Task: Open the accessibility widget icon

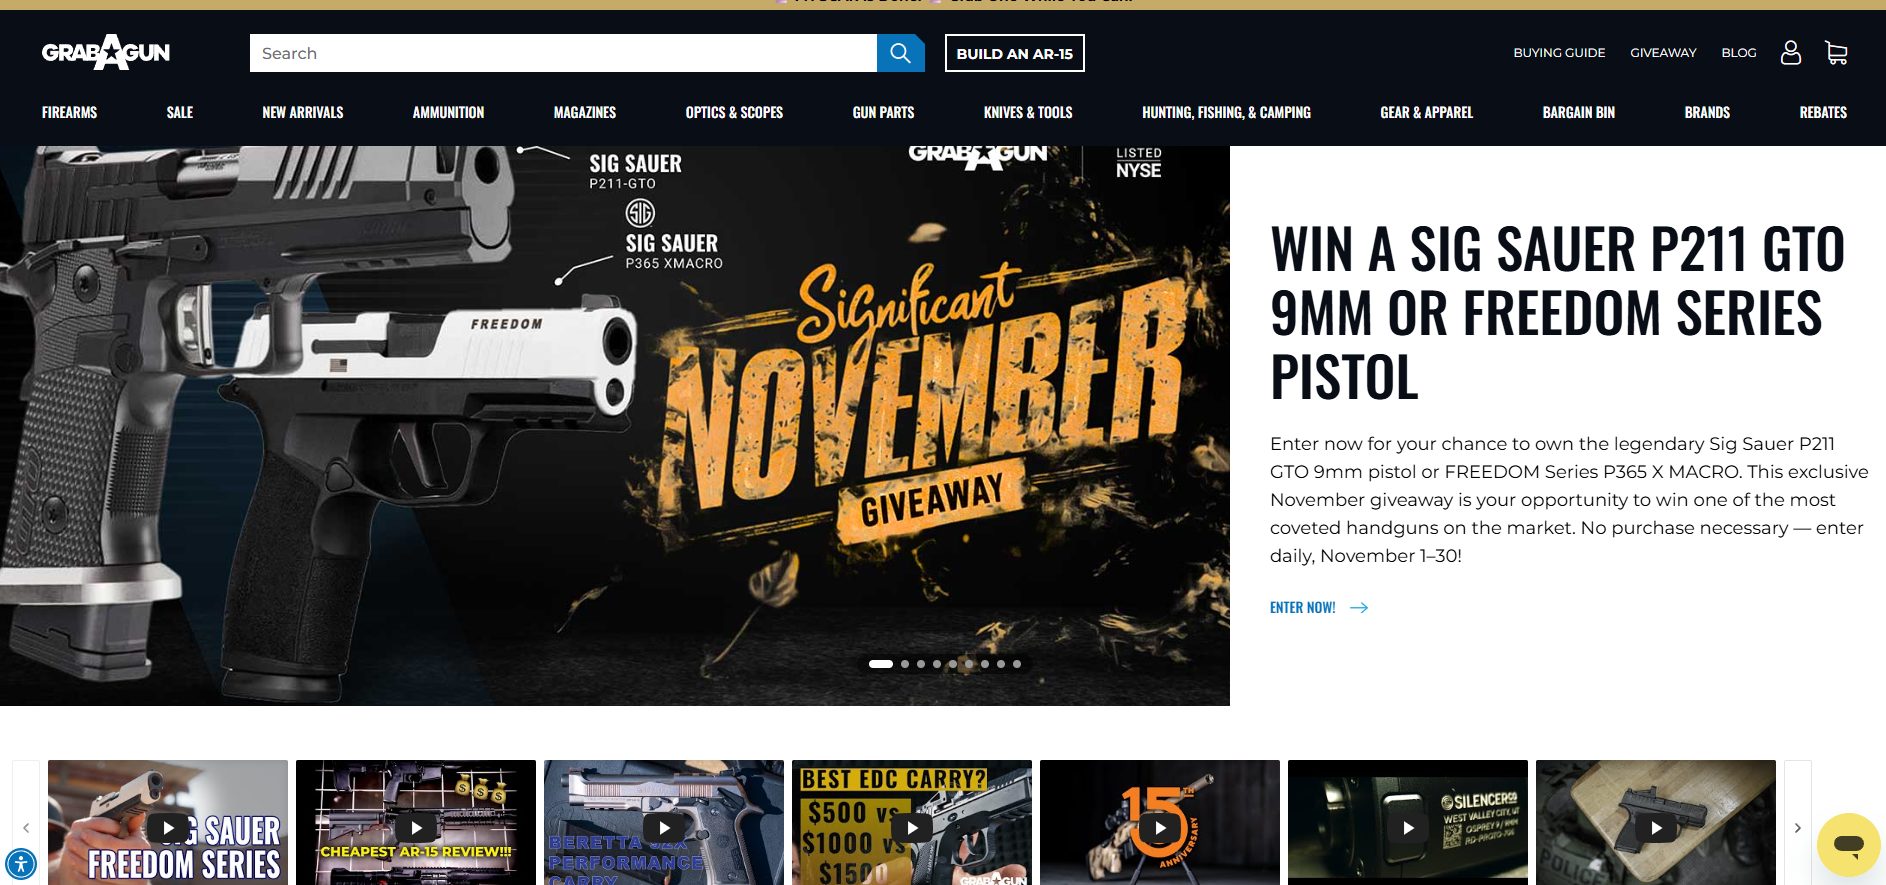Action: [x=21, y=863]
